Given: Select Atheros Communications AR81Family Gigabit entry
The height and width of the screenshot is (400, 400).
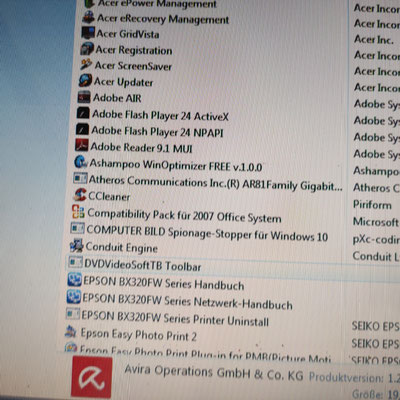Looking at the screenshot, I should pyautogui.click(x=215, y=183).
